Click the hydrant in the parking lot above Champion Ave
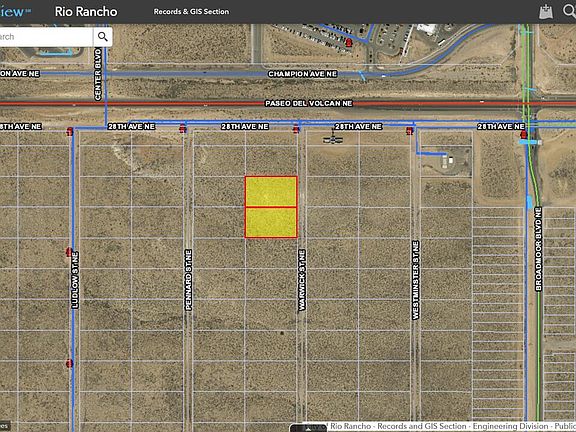Viewport: 576px width, 432px height. pos(349,43)
